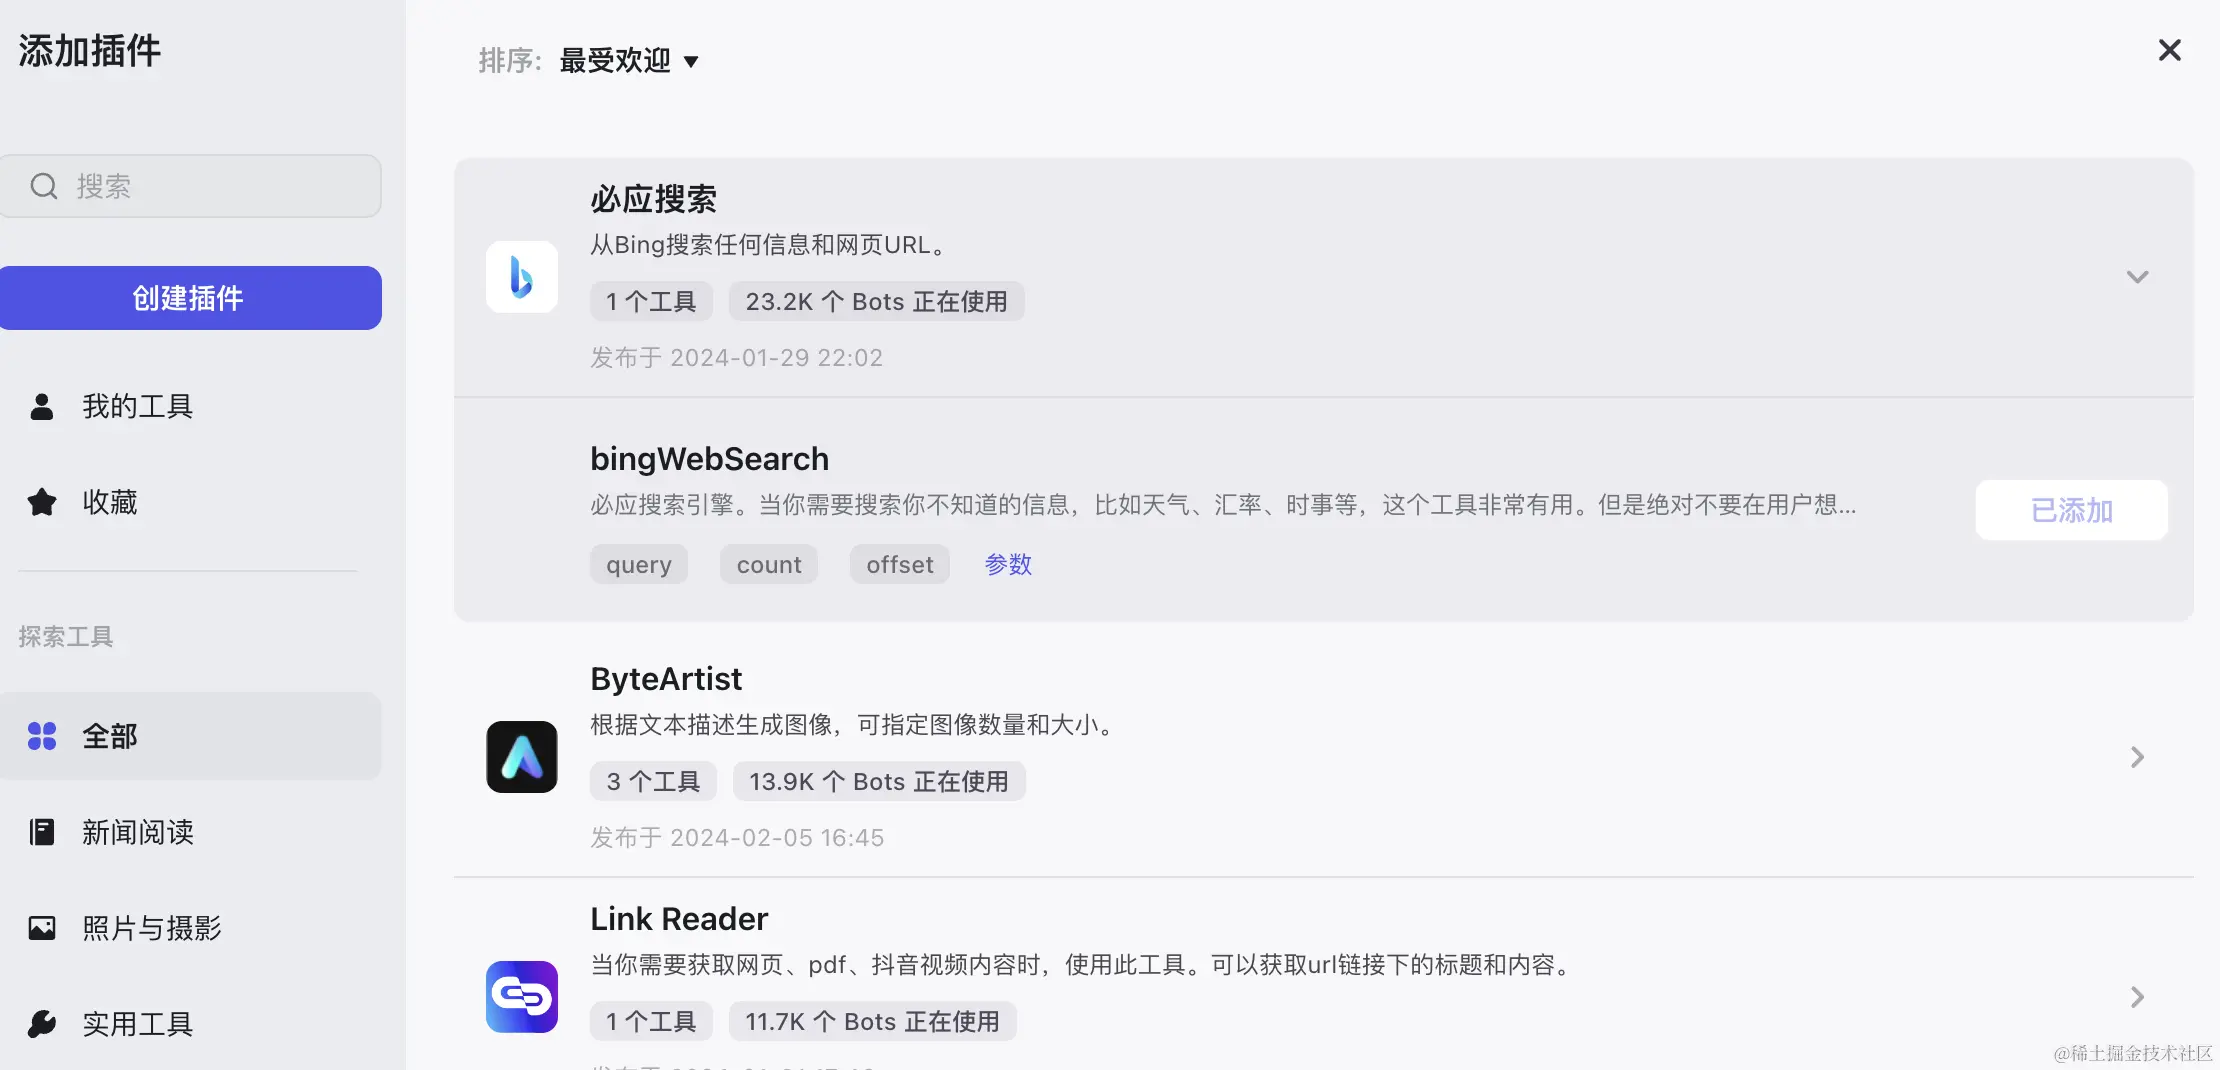2220x1070 pixels.
Task: Click the 创建插件 button
Action: click(191, 297)
